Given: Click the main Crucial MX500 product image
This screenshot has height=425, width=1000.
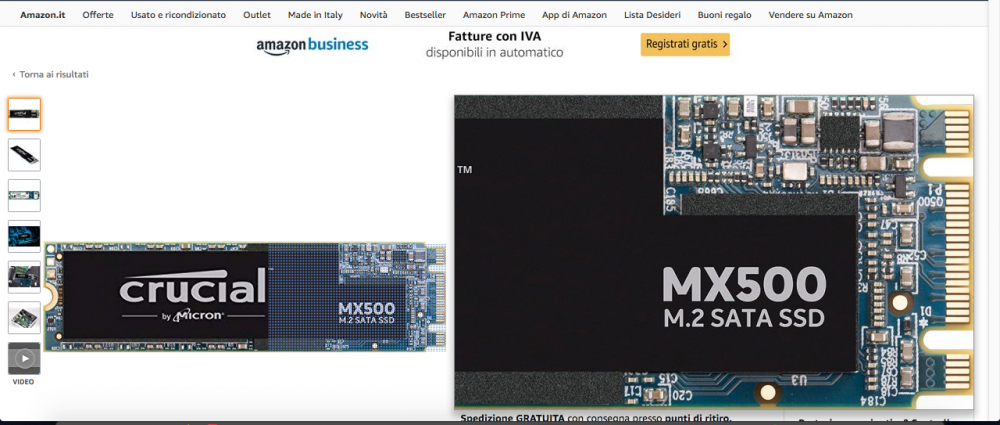Looking at the screenshot, I should (245, 297).
